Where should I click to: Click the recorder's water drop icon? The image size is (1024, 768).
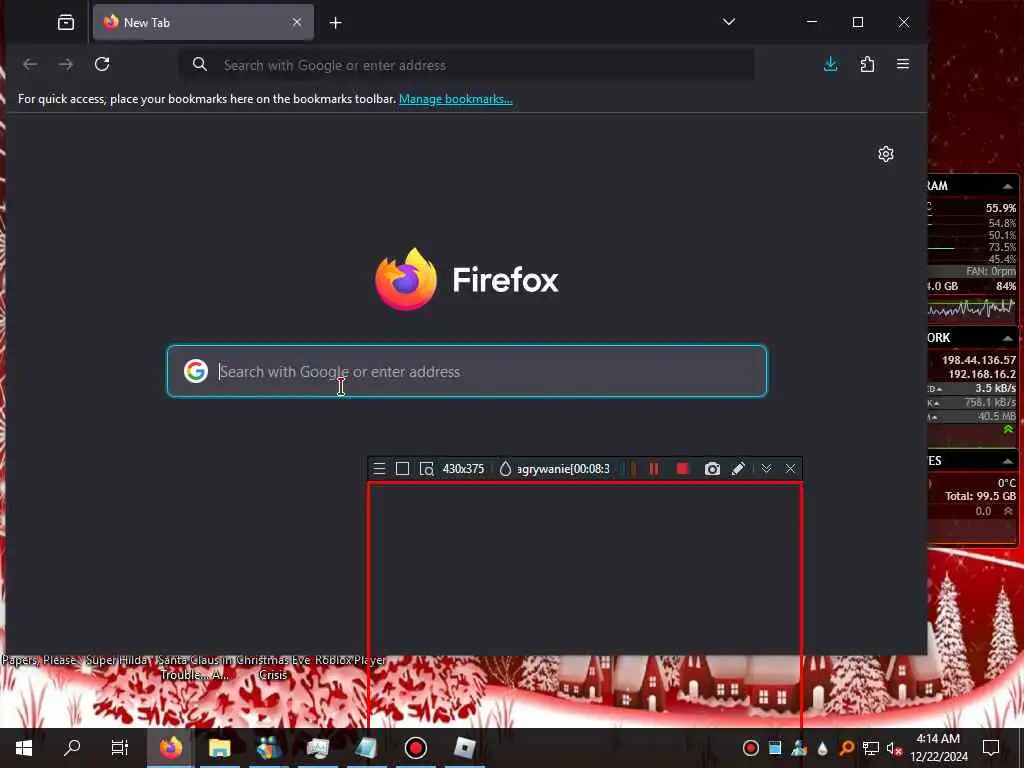(505, 469)
